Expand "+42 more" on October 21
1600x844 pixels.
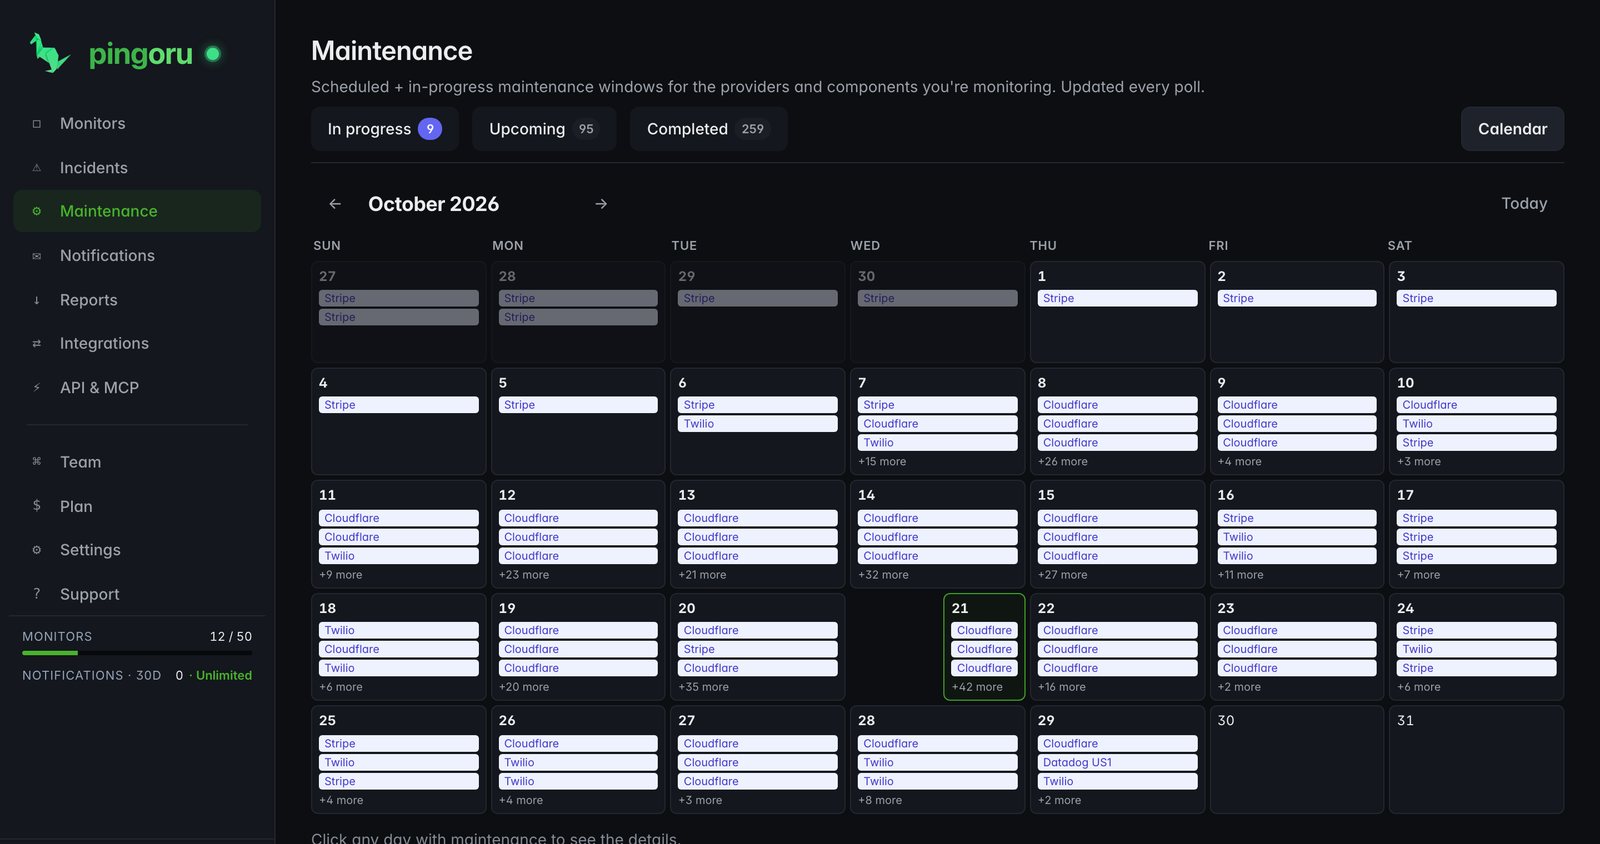click(977, 687)
